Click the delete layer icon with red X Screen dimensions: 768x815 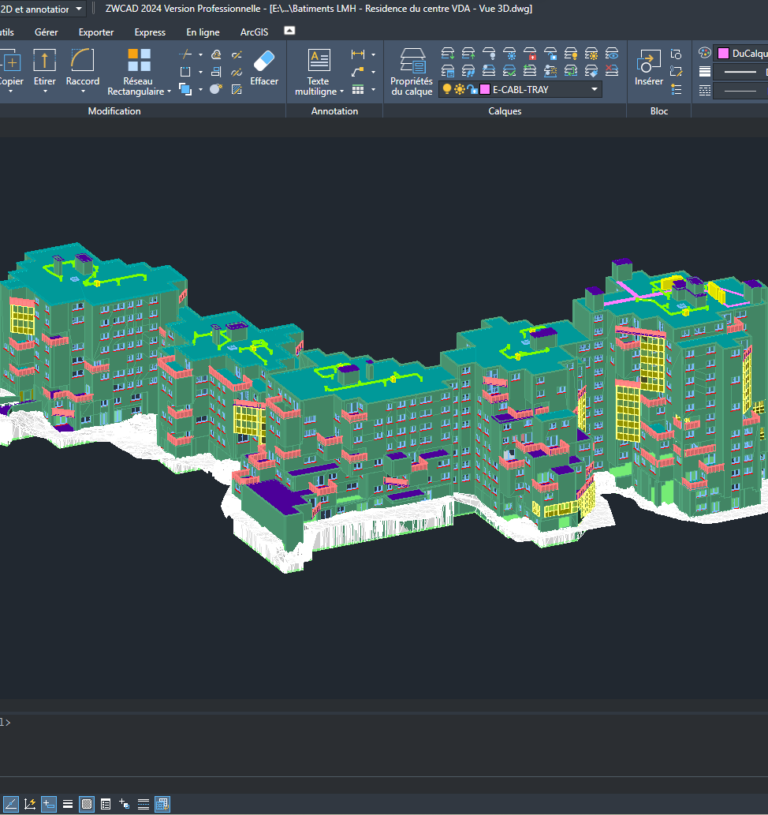click(612, 71)
